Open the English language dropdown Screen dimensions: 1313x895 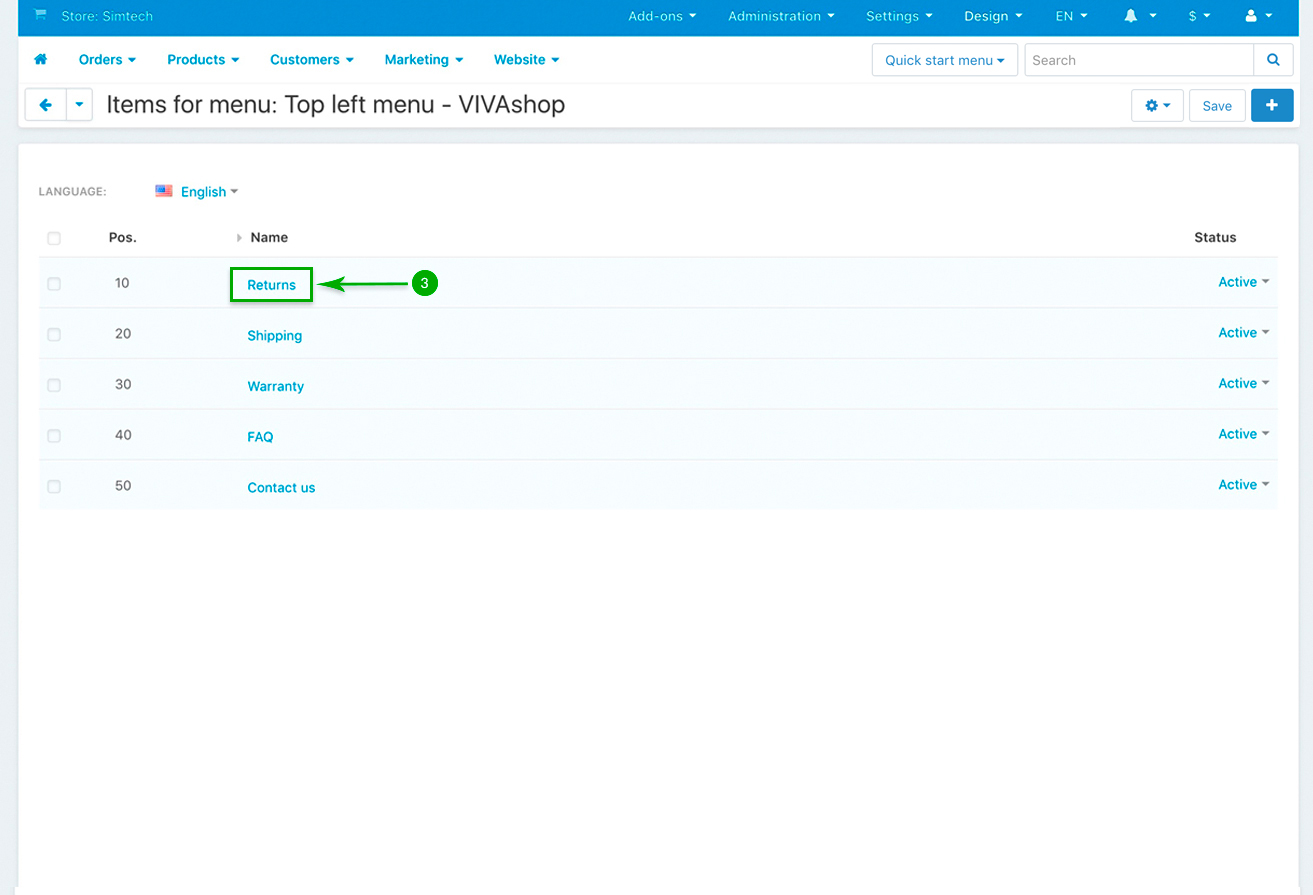click(205, 191)
